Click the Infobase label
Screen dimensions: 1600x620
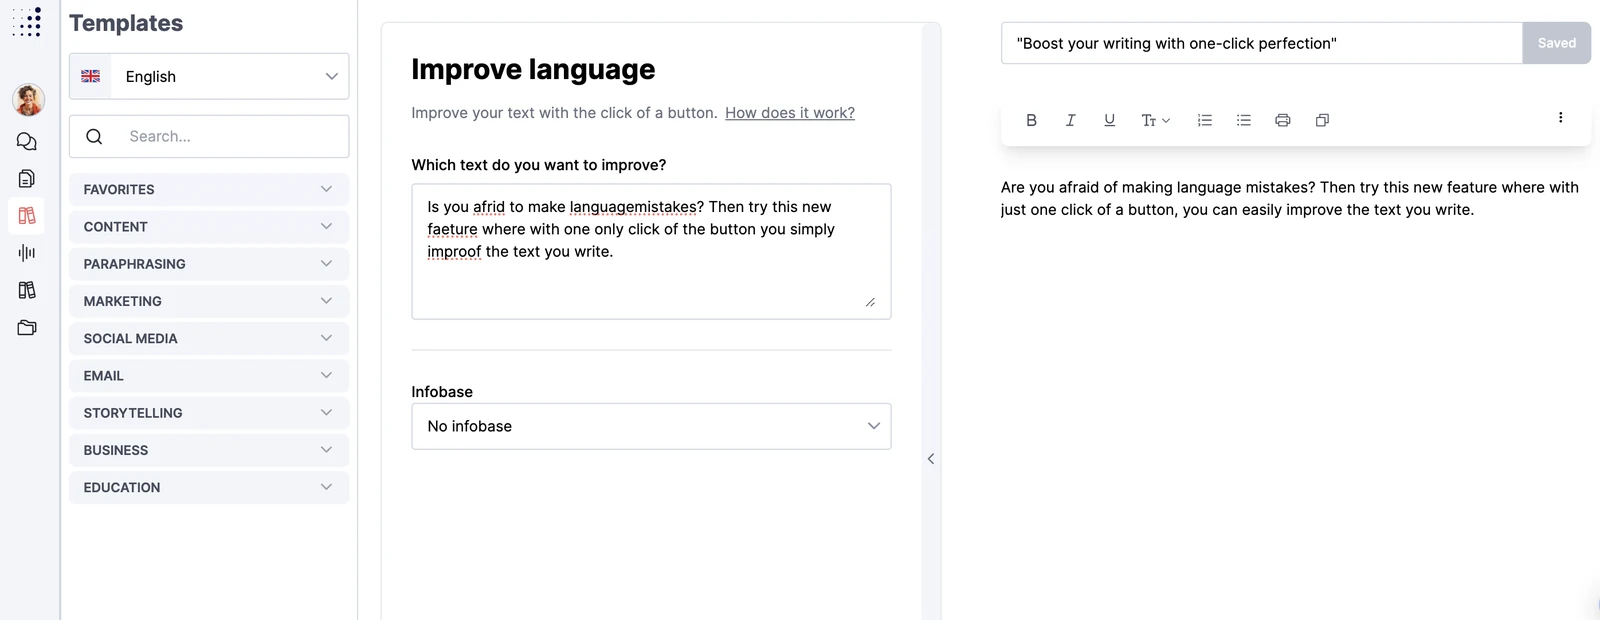[x=442, y=392]
